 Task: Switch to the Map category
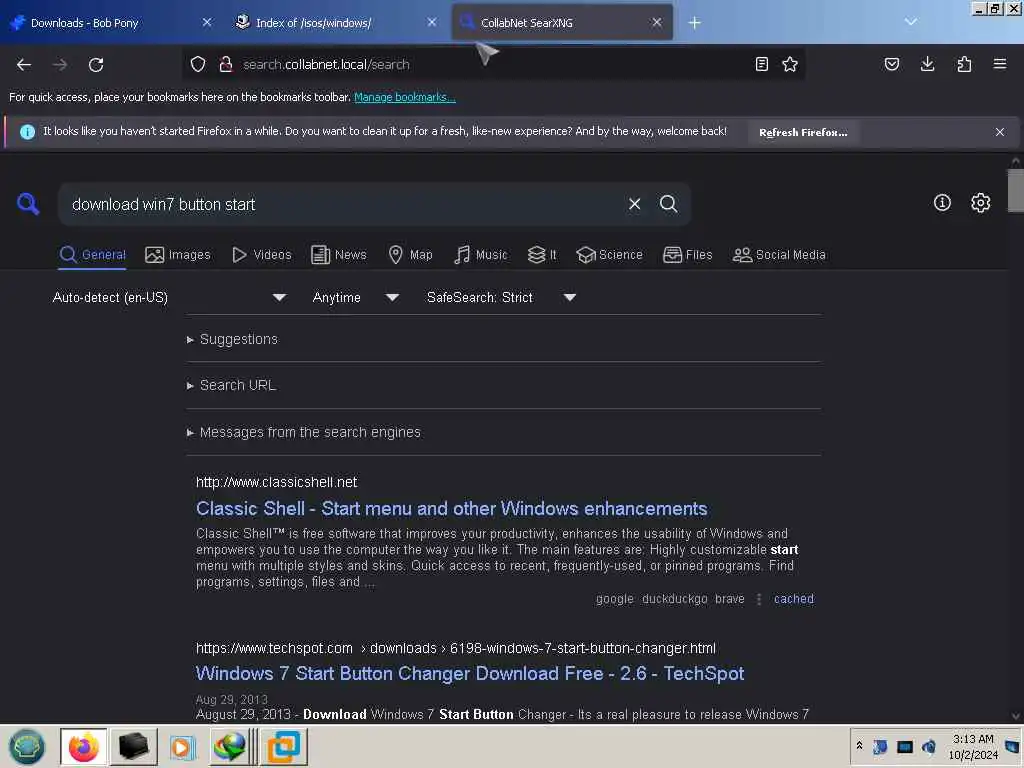[x=411, y=255]
